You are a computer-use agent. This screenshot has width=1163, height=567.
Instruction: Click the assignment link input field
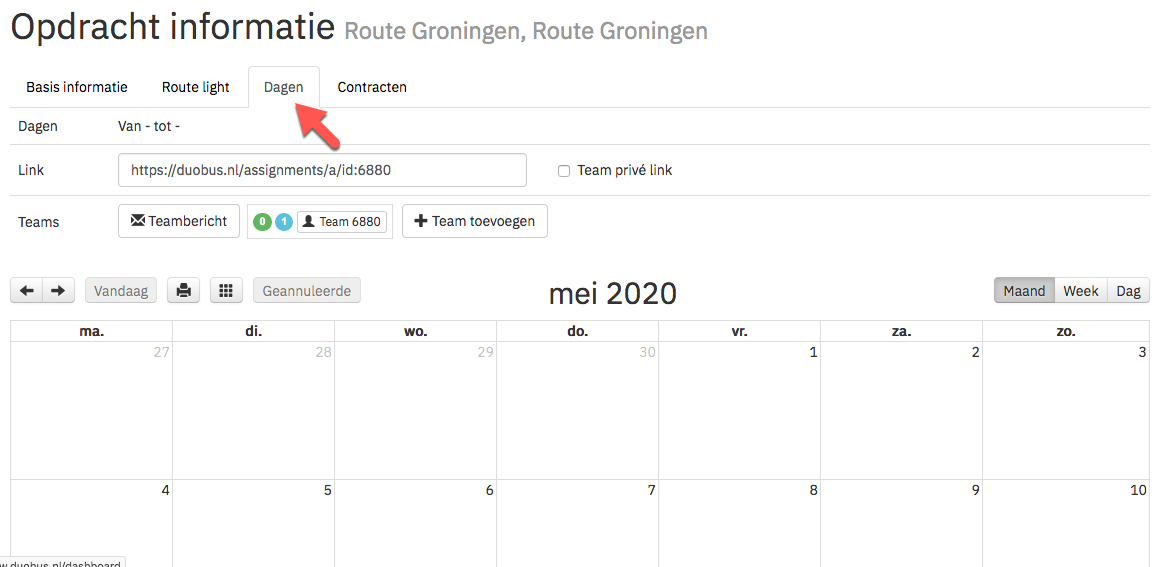click(x=322, y=170)
